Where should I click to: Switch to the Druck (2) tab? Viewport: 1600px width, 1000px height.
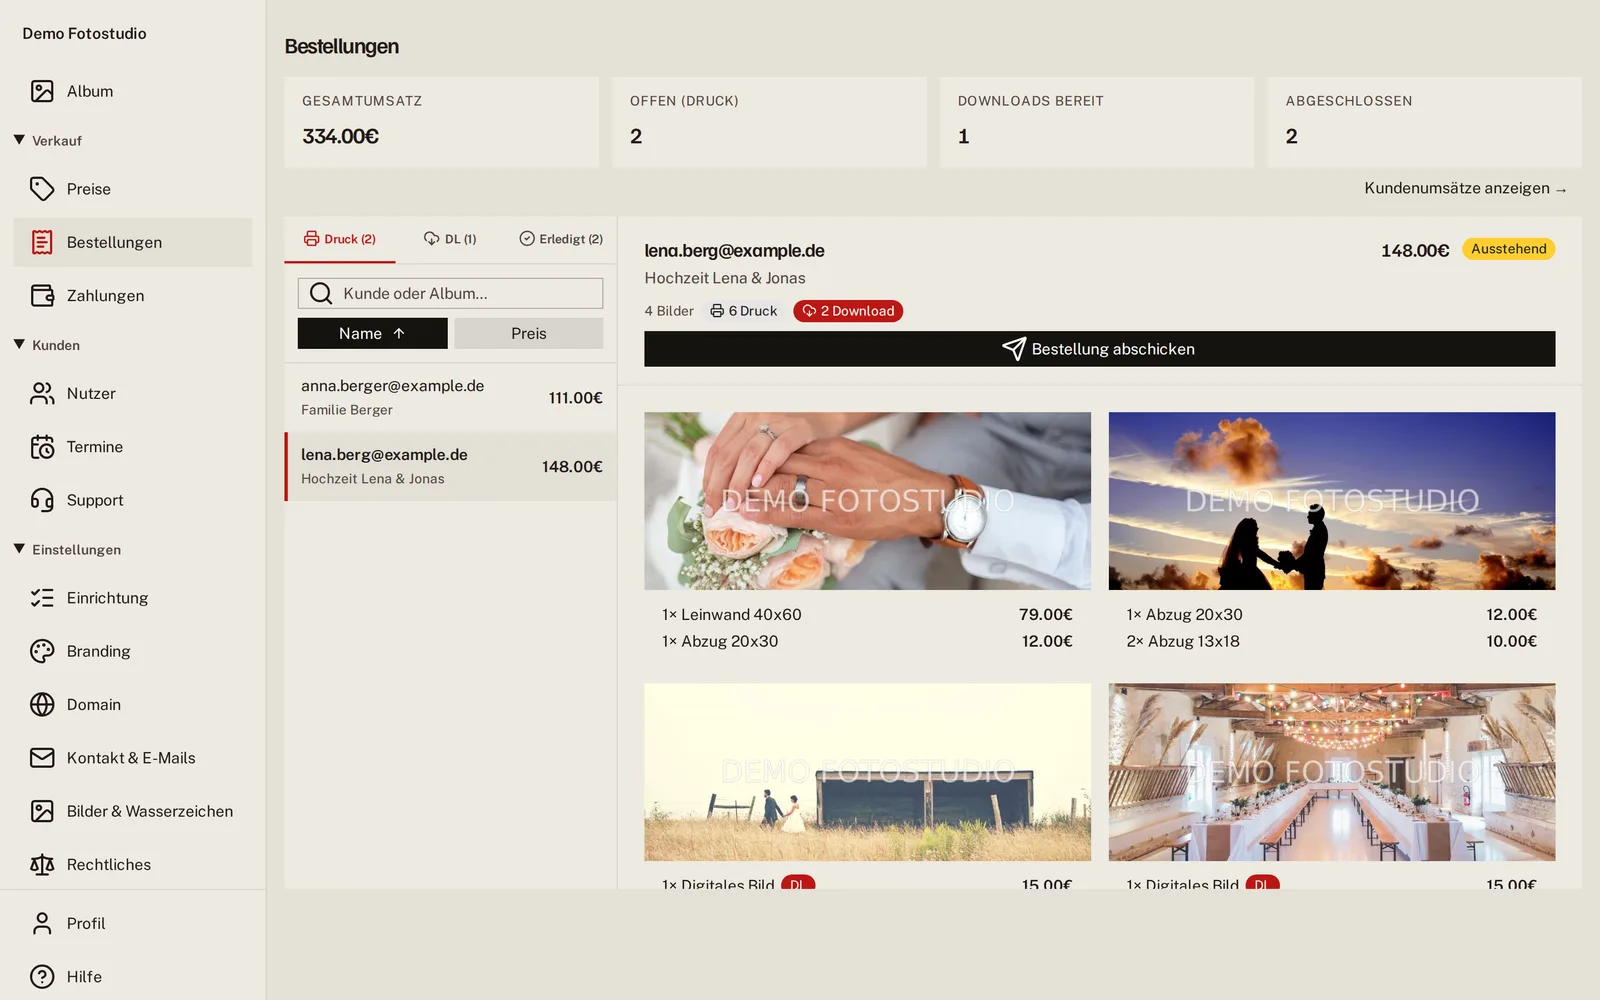[340, 239]
